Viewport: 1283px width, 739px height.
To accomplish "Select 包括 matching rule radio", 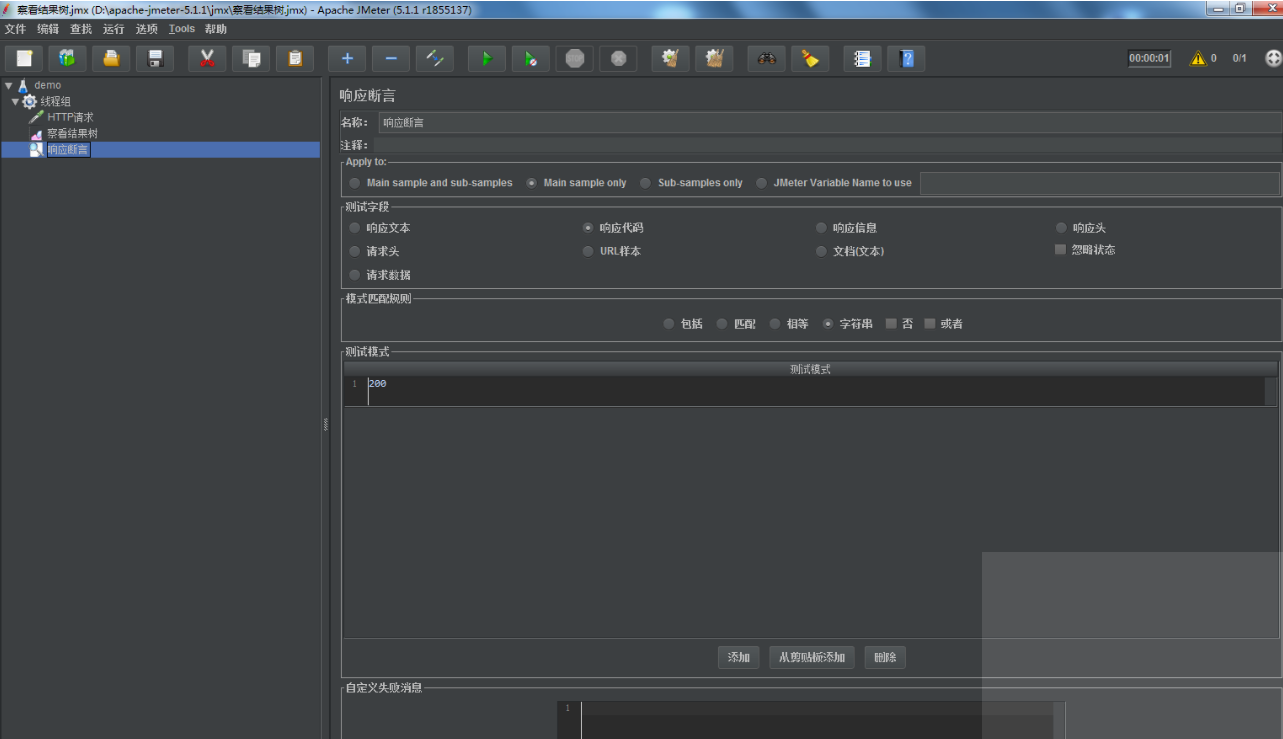I will tap(669, 324).
